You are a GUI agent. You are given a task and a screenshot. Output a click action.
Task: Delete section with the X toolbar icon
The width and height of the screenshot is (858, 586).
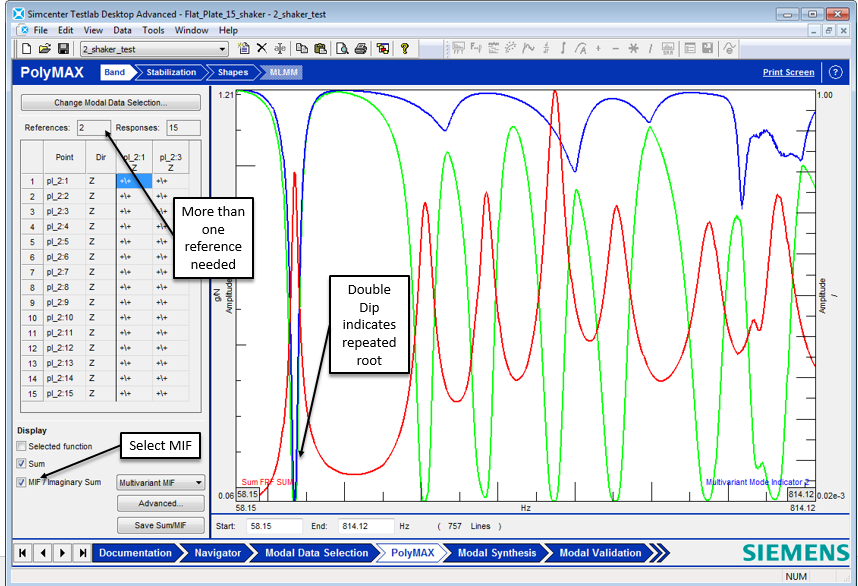[x=262, y=49]
